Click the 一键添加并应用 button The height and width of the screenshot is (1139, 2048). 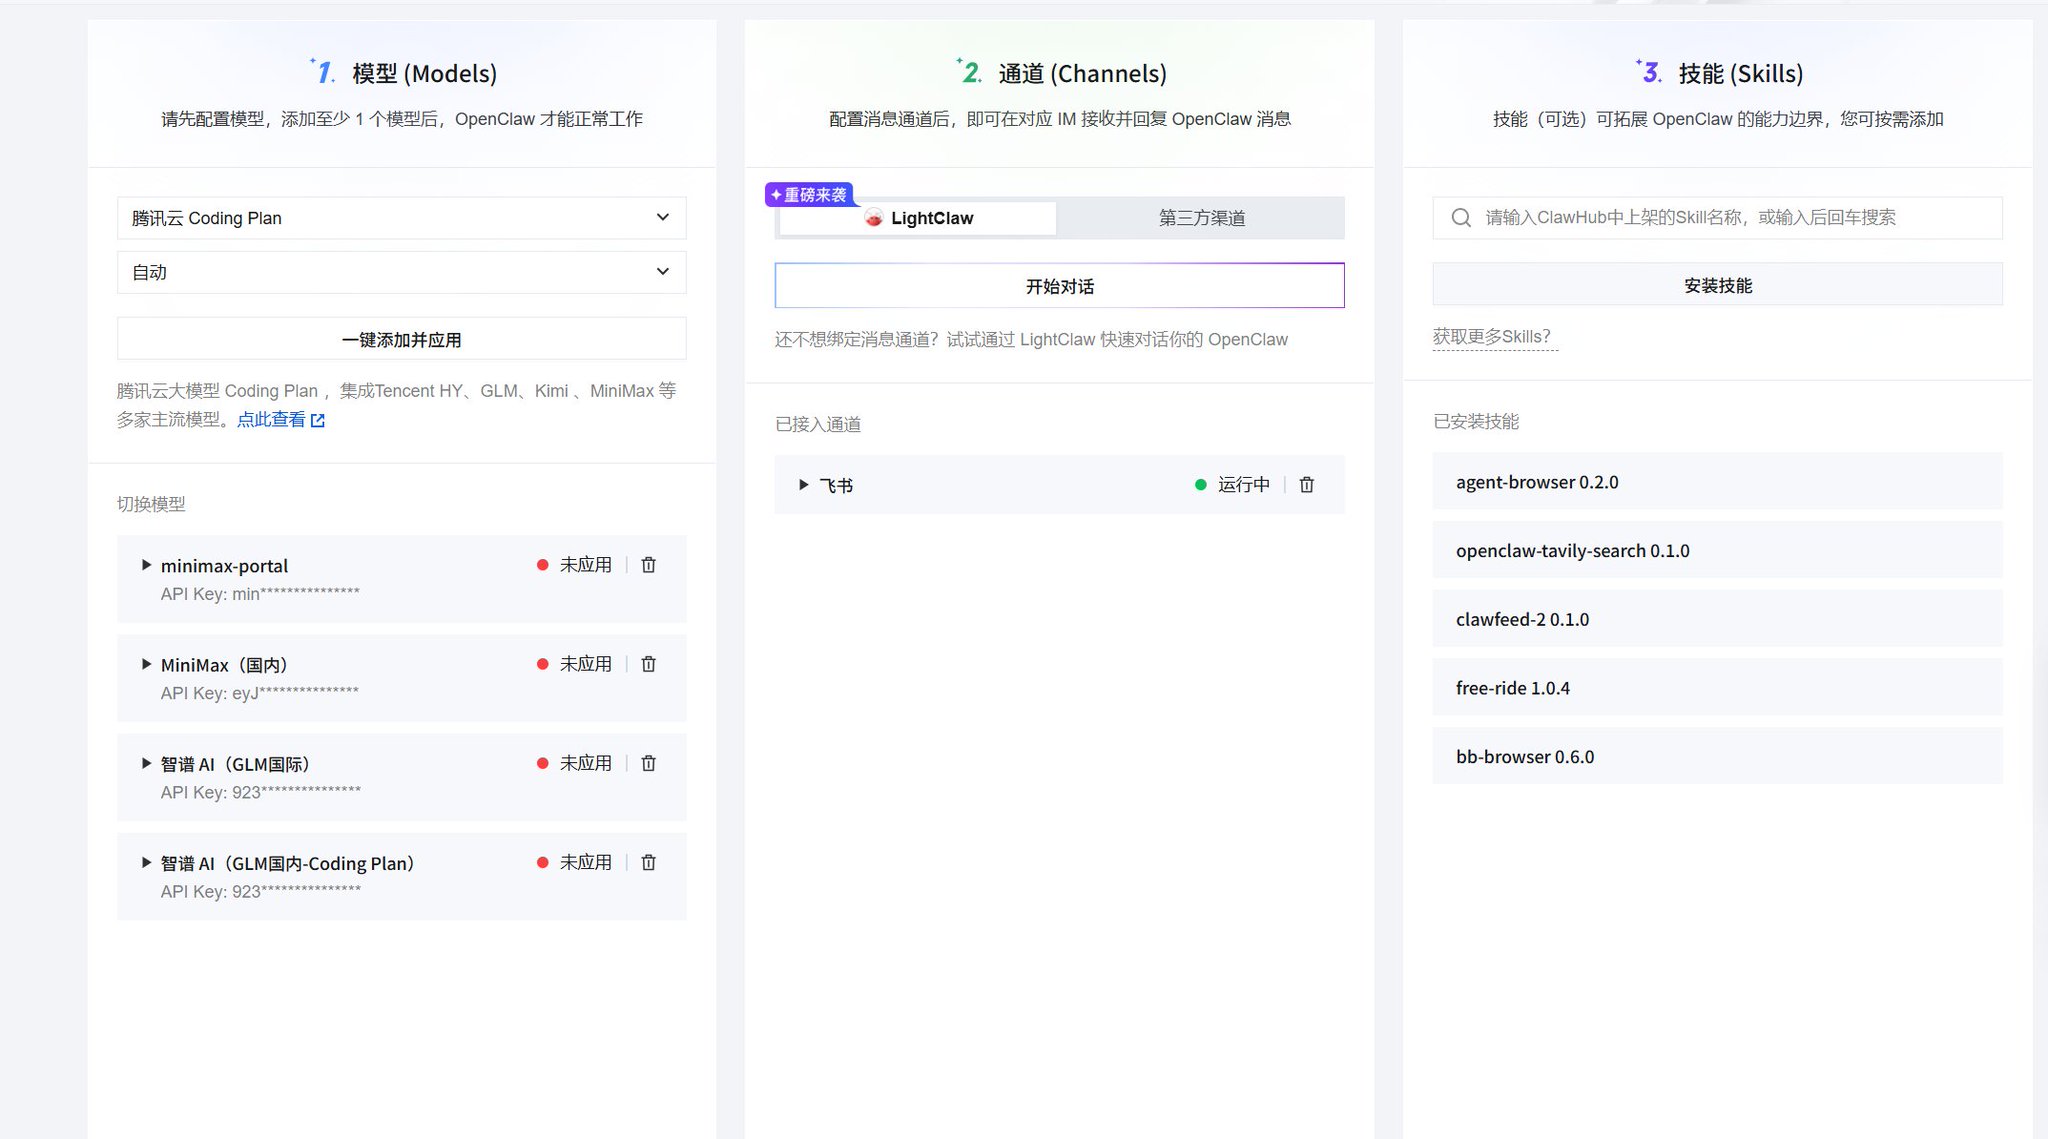tap(402, 339)
